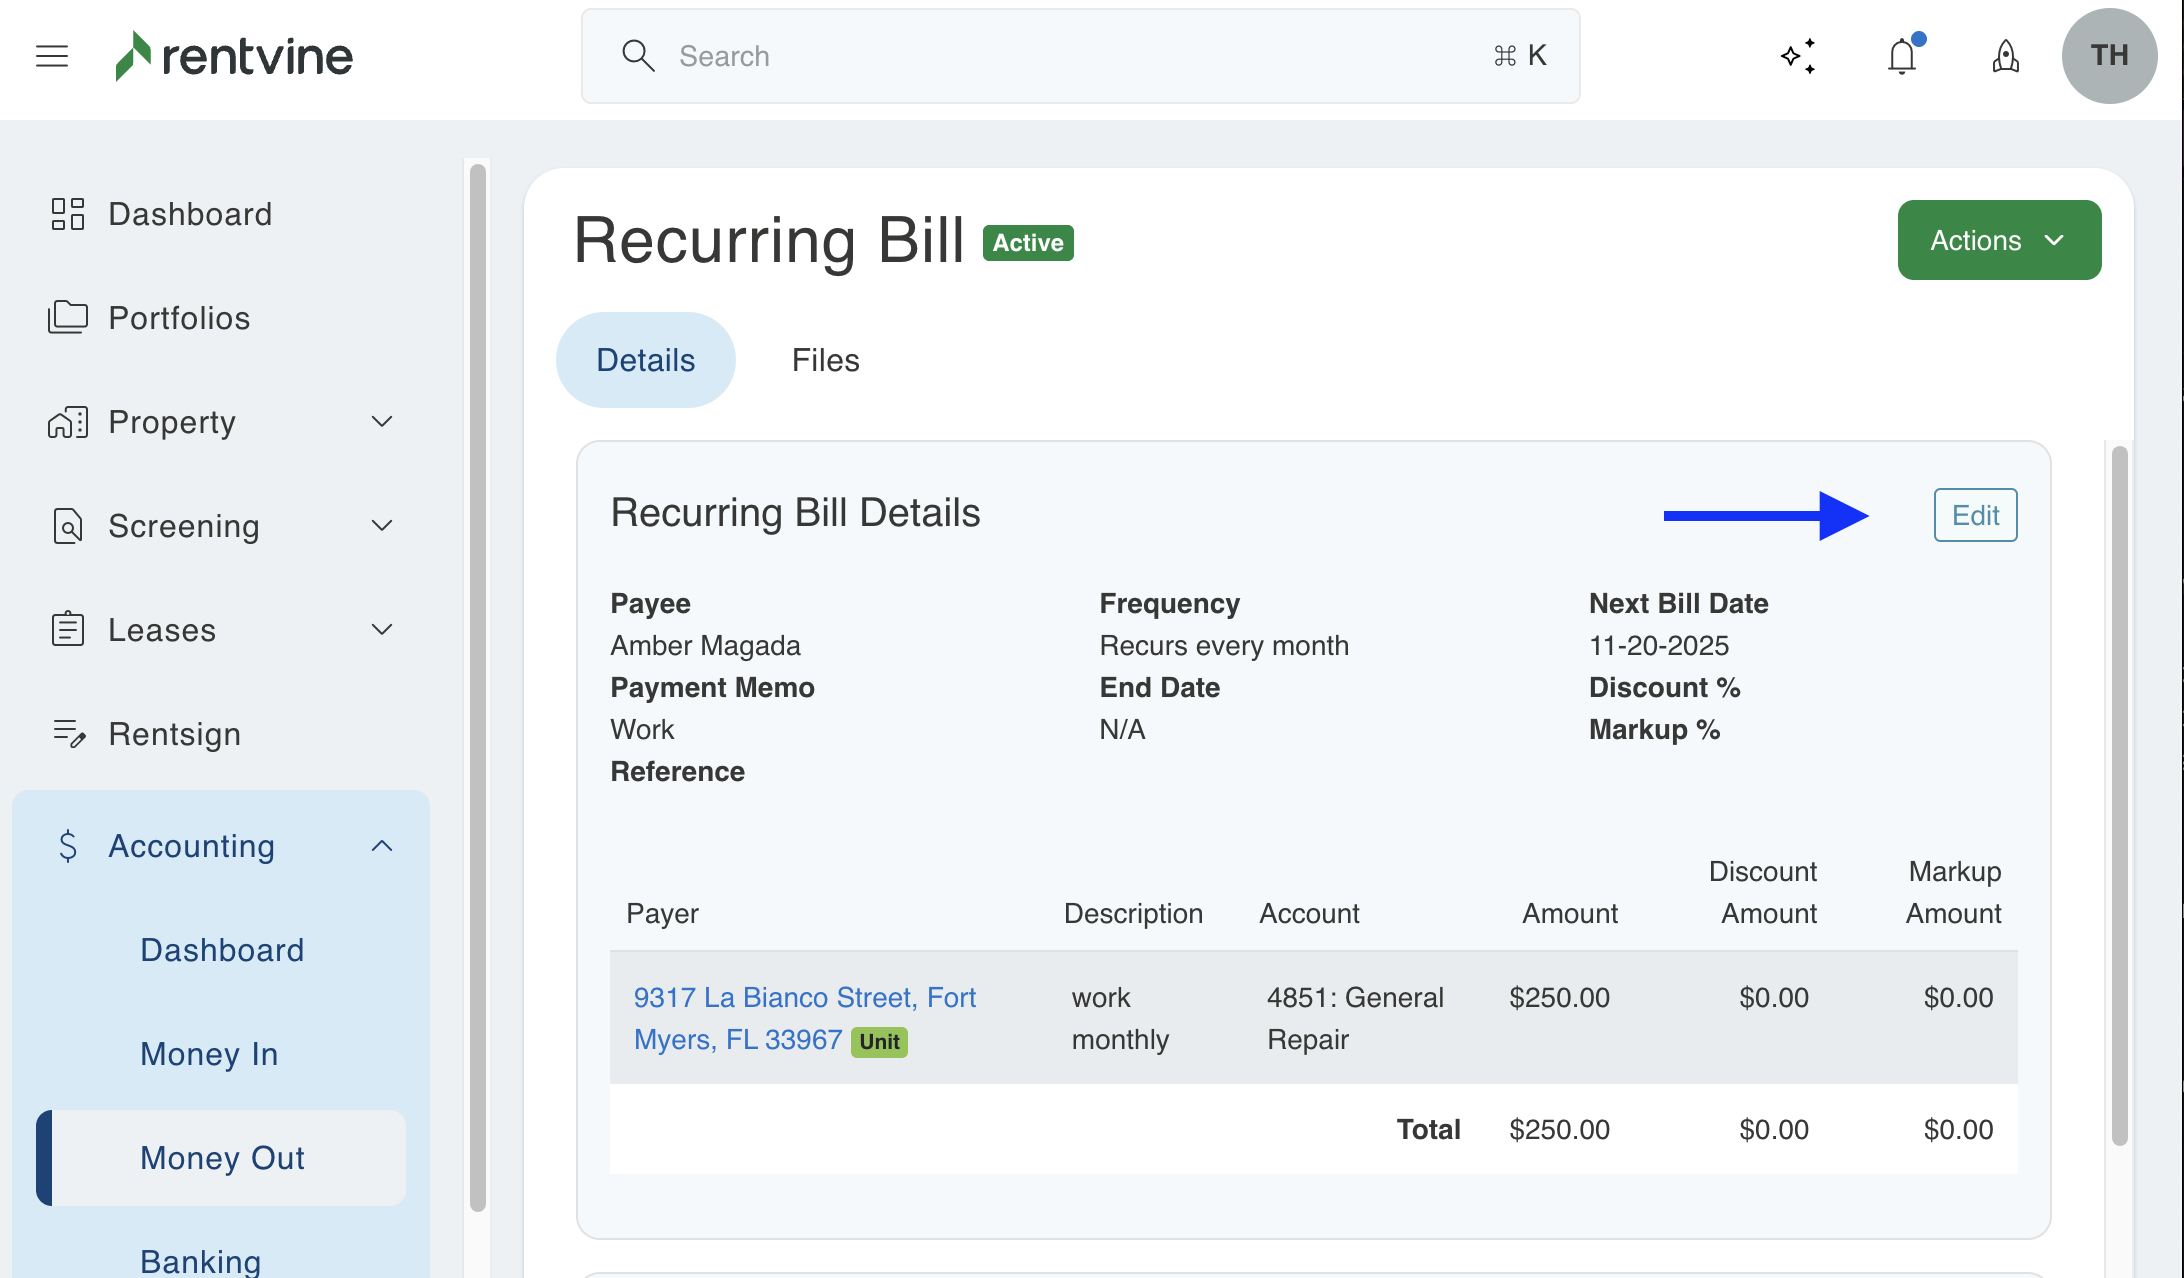Open the TH user avatar menu

(2108, 56)
